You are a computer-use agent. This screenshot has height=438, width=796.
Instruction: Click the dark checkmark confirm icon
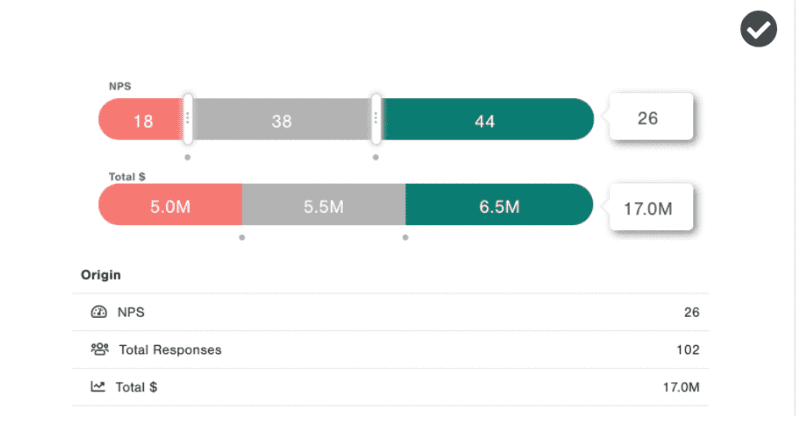pyautogui.click(x=758, y=29)
